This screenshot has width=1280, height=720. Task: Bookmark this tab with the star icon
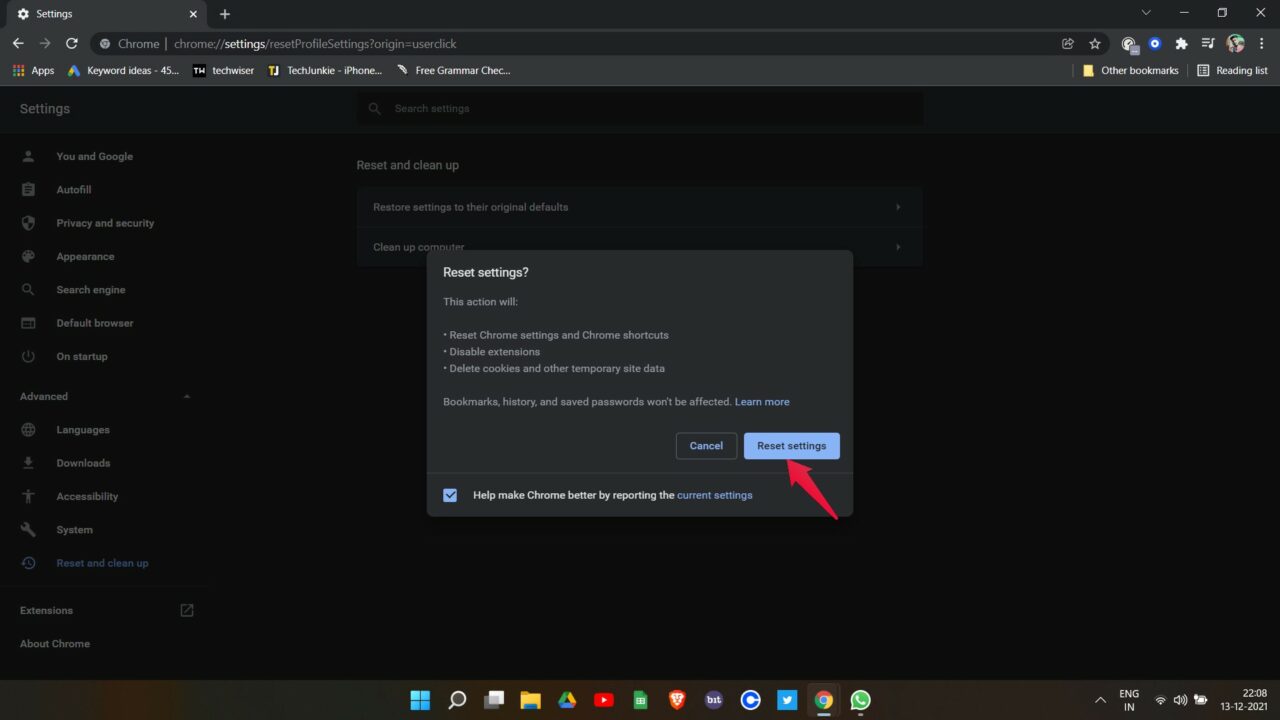[x=1095, y=44]
